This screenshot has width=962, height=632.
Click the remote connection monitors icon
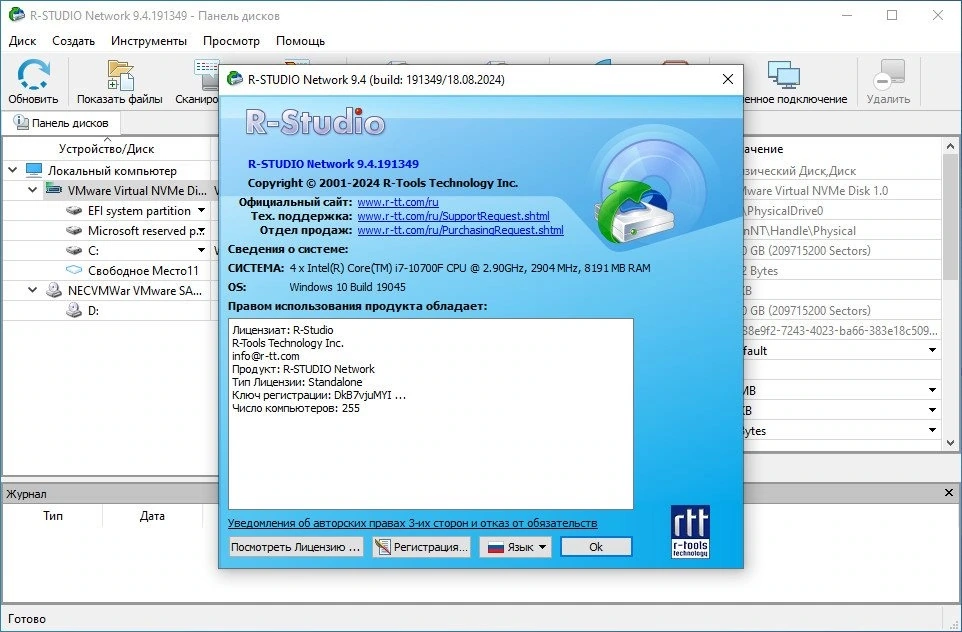pyautogui.click(x=783, y=75)
